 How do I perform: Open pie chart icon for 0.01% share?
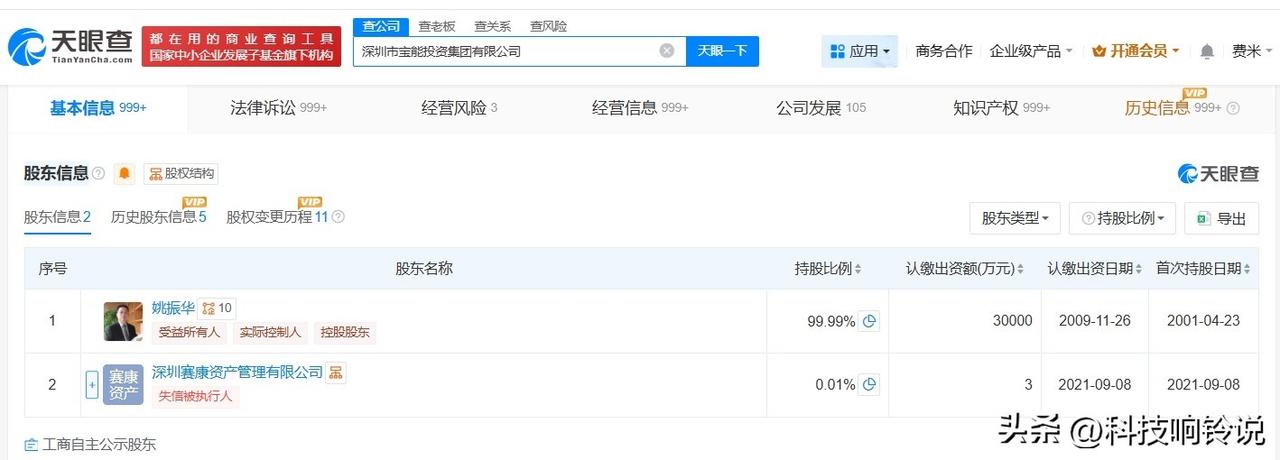869,384
